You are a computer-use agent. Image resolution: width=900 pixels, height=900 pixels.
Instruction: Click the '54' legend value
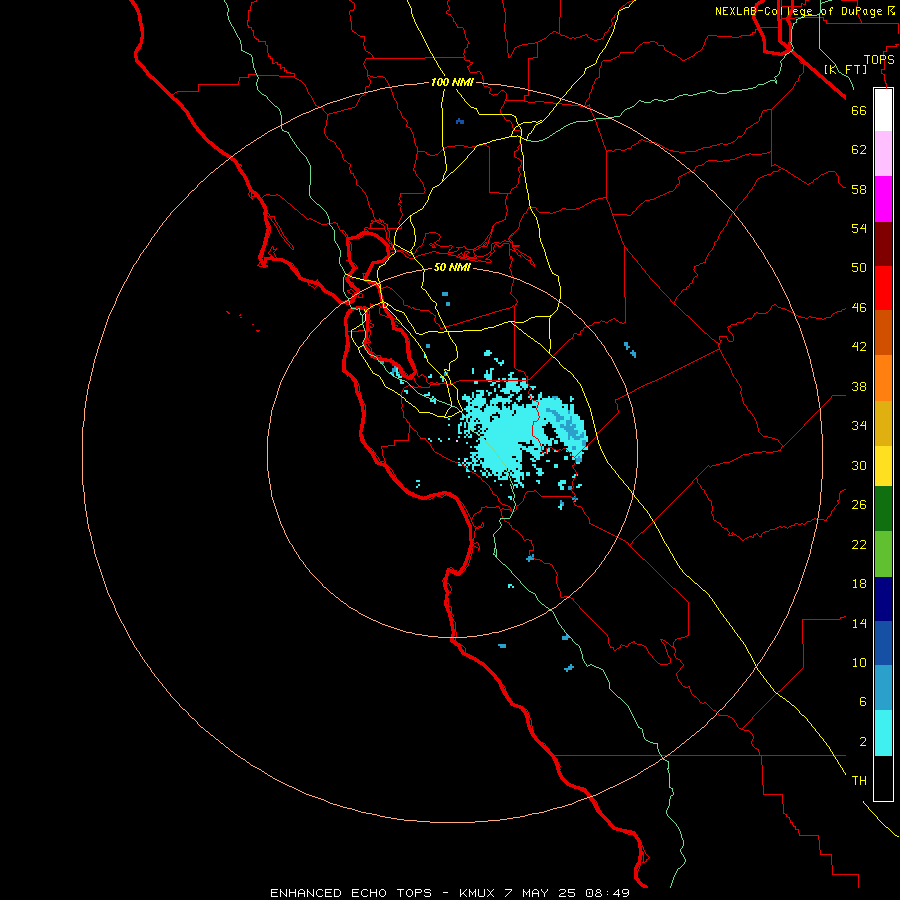coord(859,228)
